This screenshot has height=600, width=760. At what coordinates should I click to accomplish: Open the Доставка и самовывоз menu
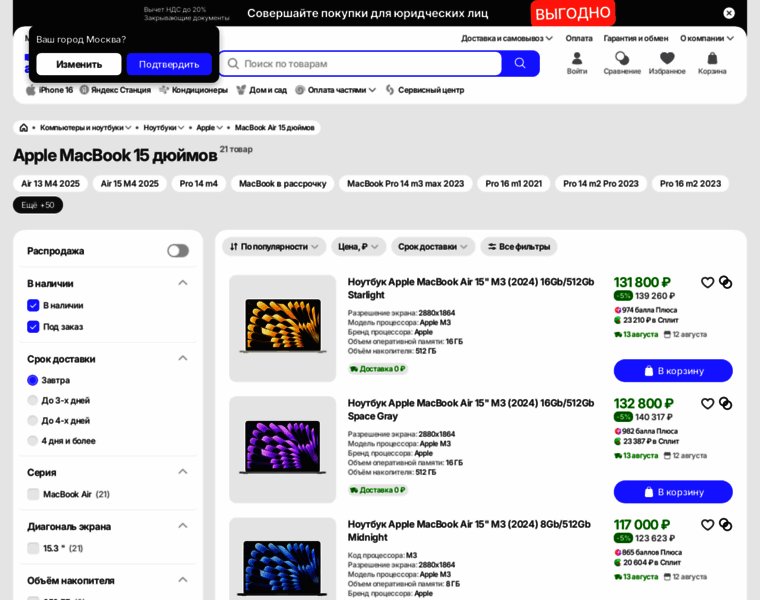506,38
